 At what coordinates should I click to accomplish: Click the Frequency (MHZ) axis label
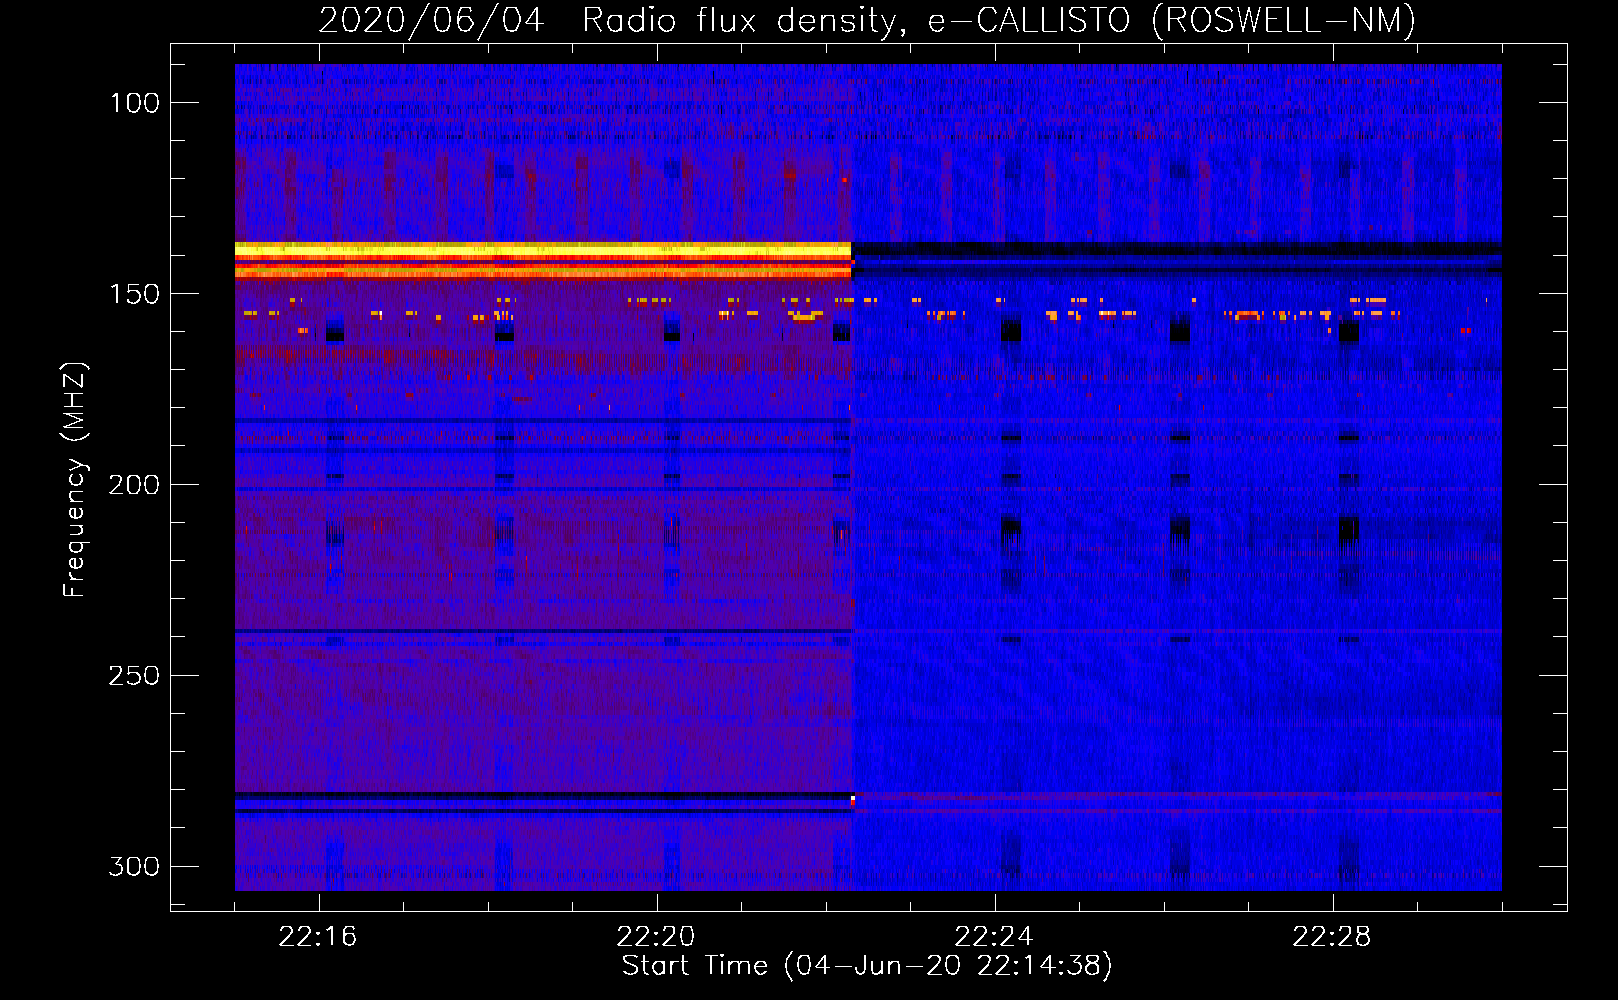pyautogui.click(x=75, y=480)
